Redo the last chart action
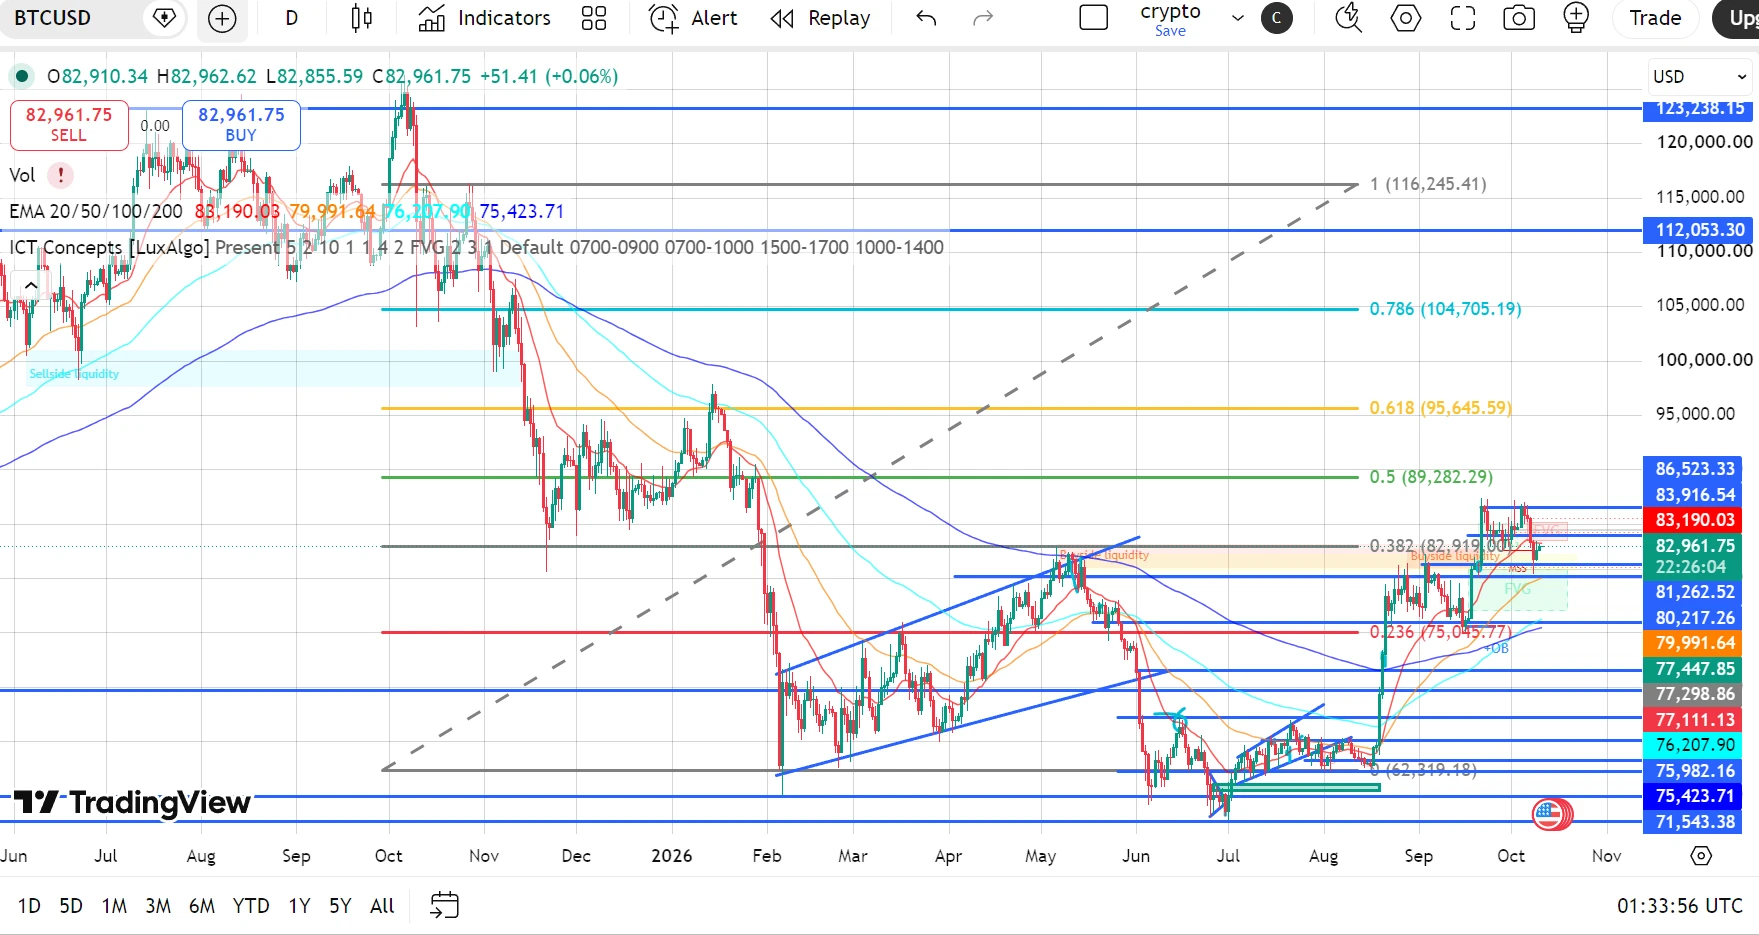1759x935 pixels. 983,18
